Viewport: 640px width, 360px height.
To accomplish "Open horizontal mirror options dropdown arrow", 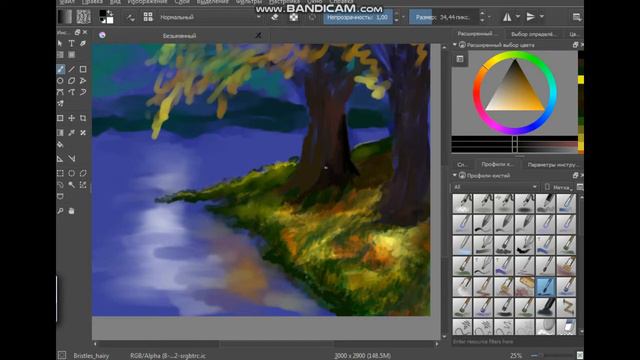I will 518,17.
